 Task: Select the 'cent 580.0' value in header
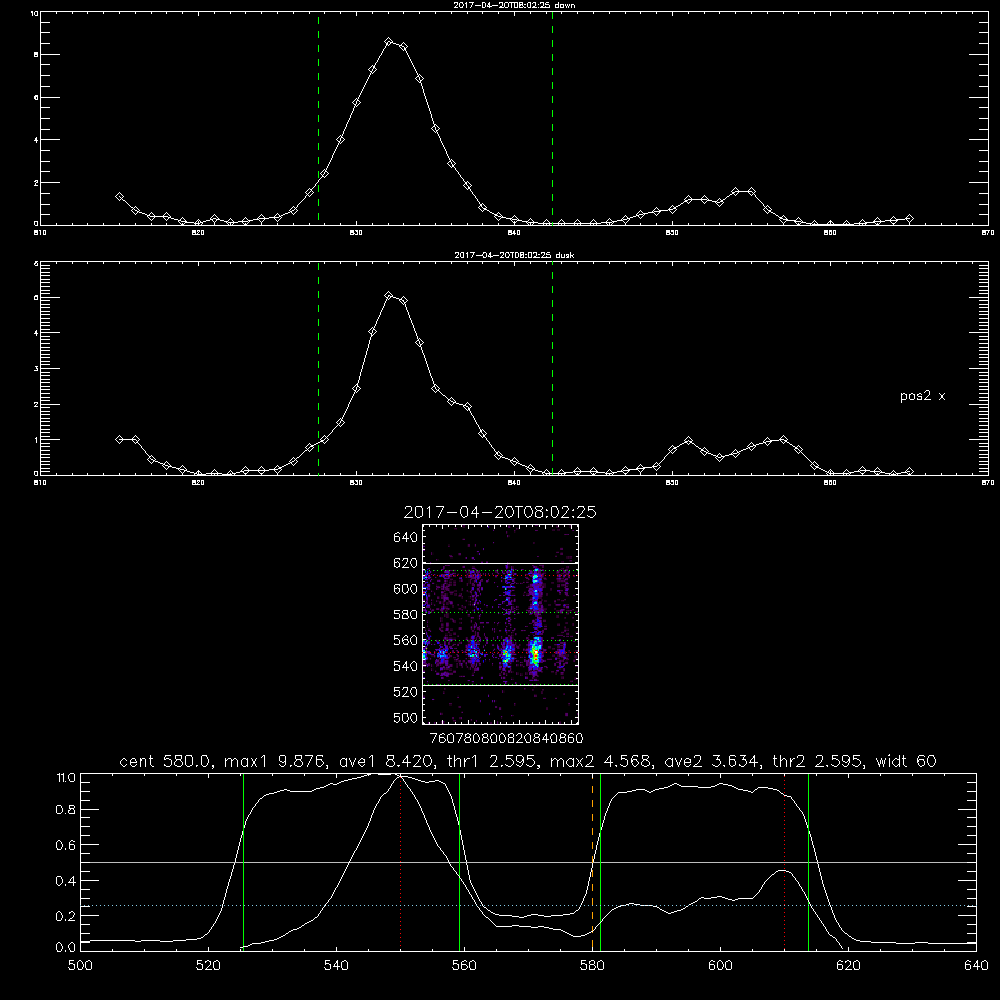pyautogui.click(x=167, y=761)
